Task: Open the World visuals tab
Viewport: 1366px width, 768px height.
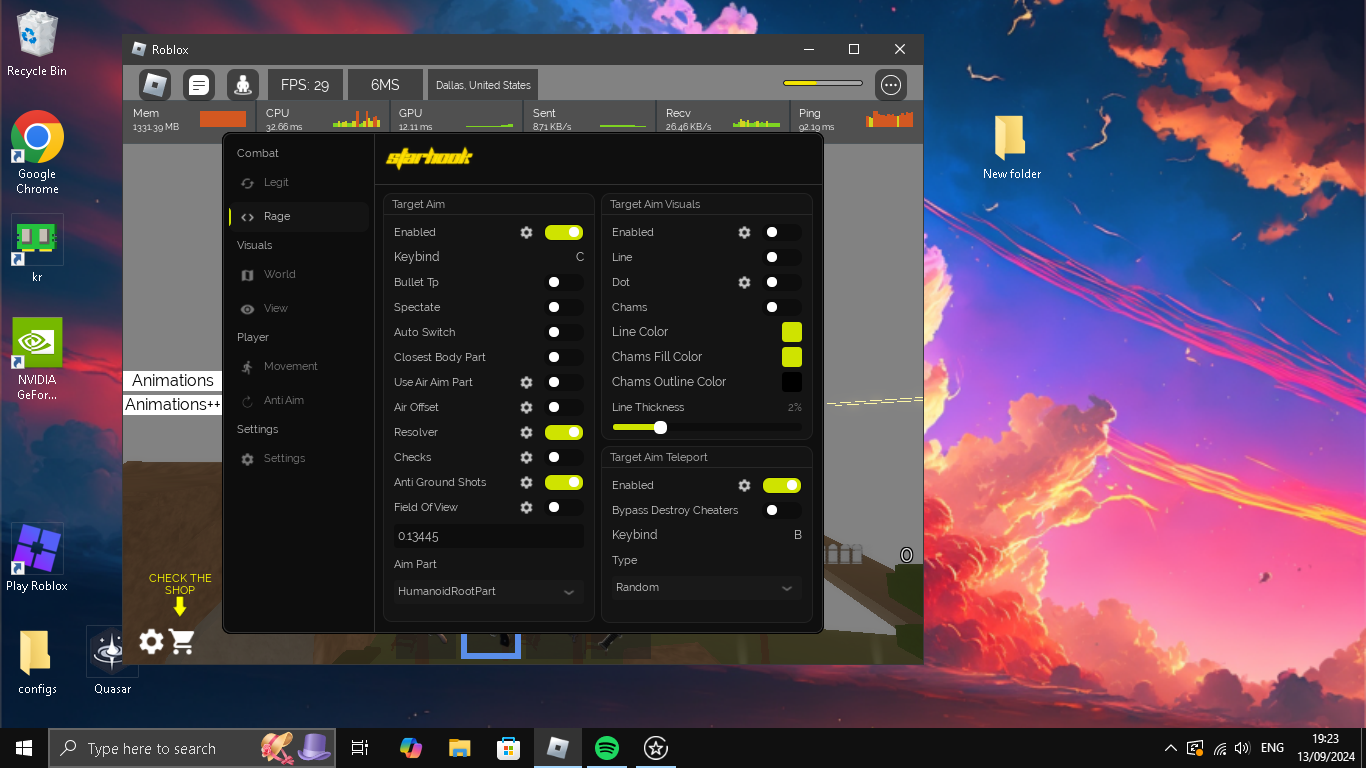Action: point(299,275)
